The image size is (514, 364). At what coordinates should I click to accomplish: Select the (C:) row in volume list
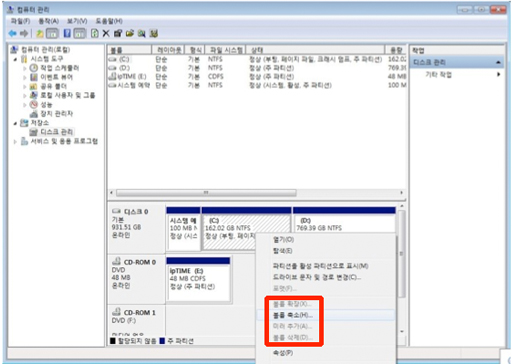pyautogui.click(x=257, y=59)
